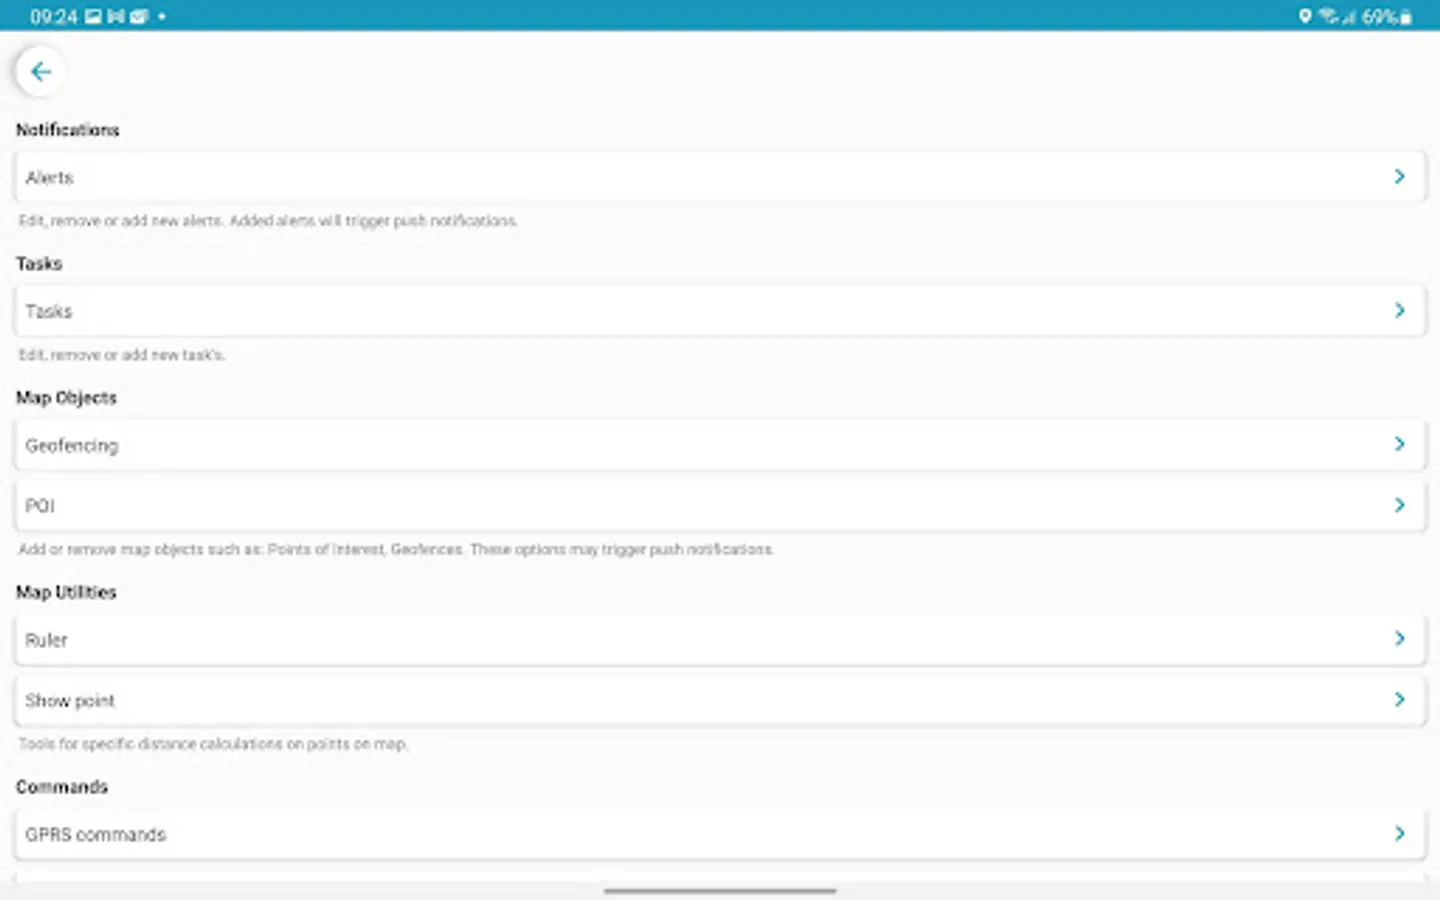Image resolution: width=1440 pixels, height=900 pixels.
Task: Expand Show point via its chevron
Action: click(1399, 699)
